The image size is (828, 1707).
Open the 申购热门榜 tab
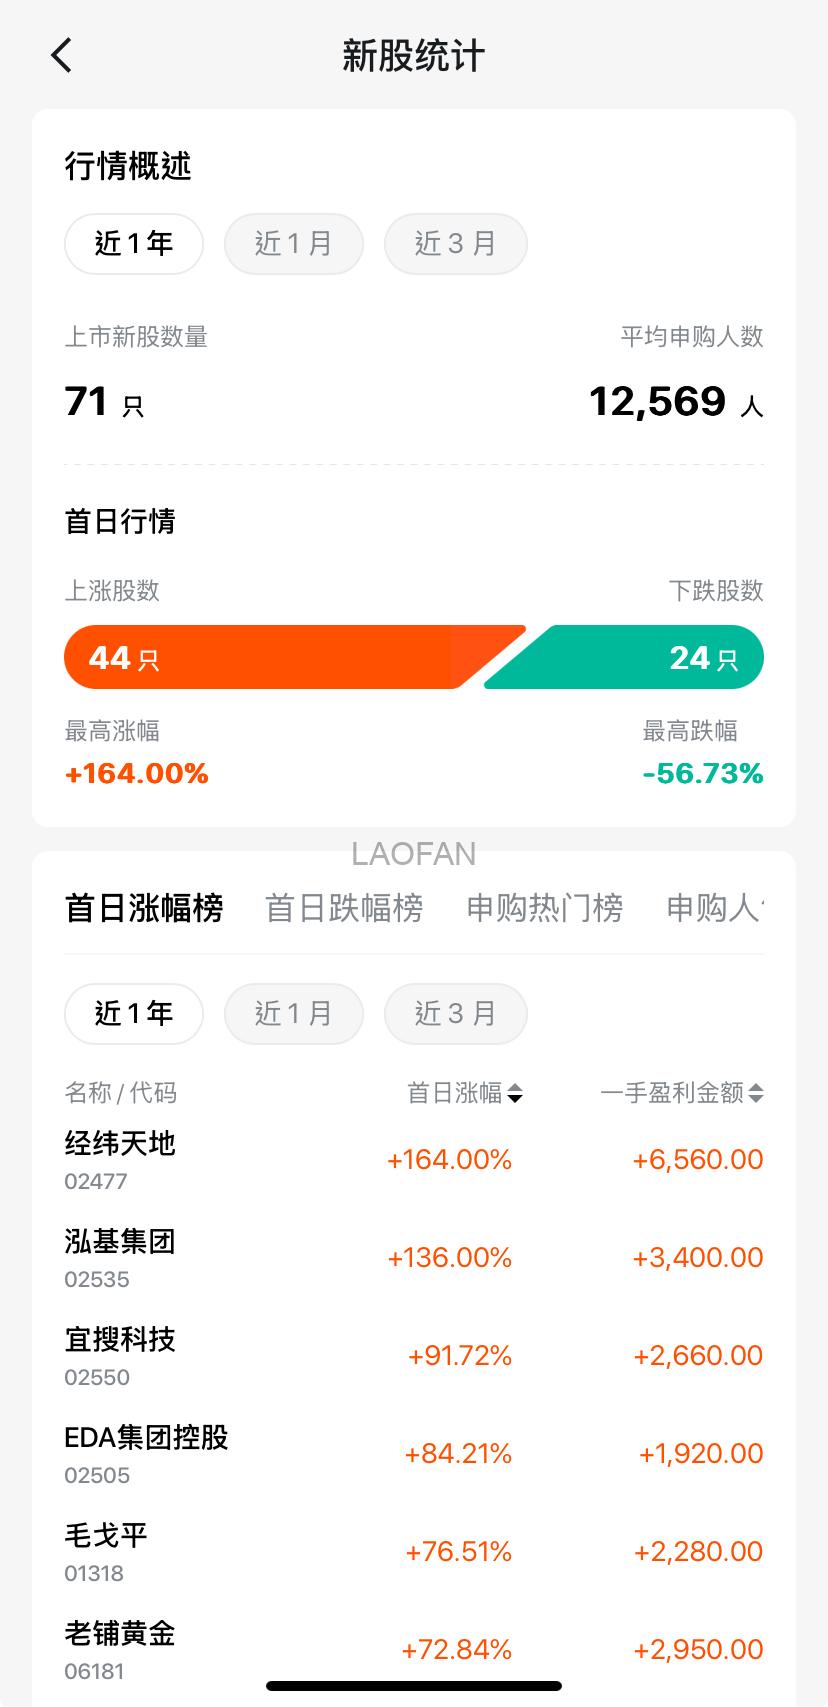pos(544,908)
